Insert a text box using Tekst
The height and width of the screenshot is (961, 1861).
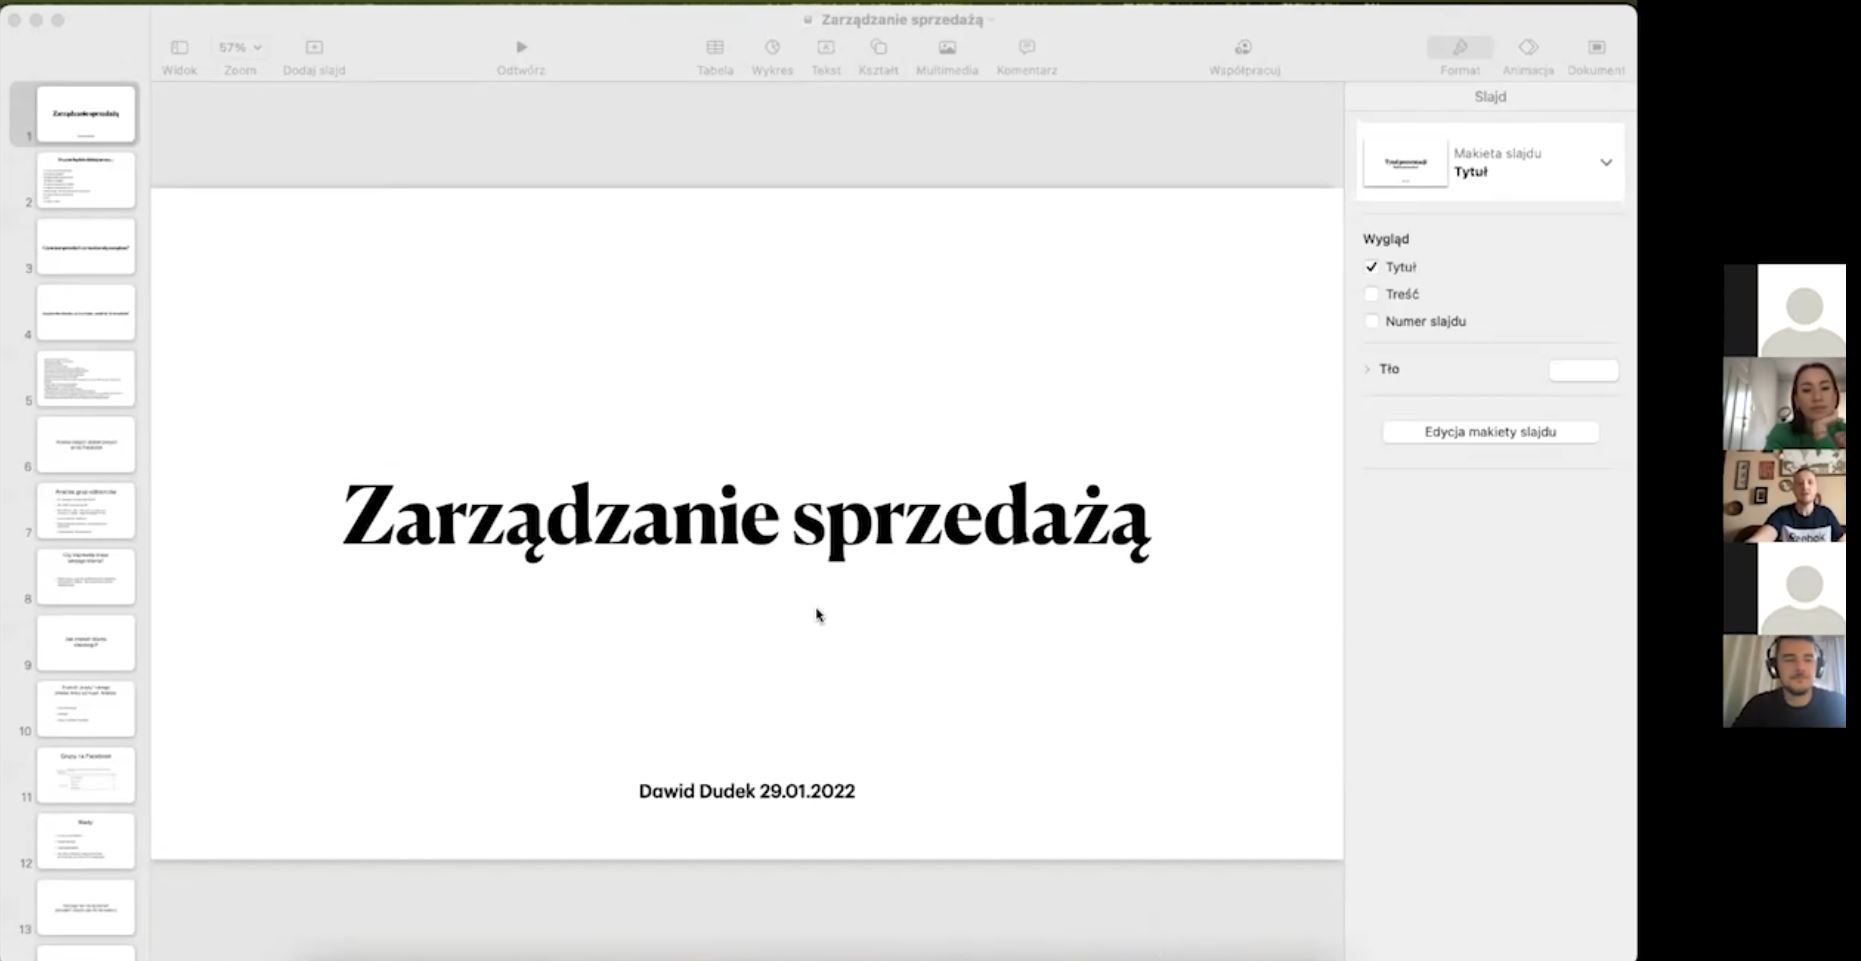826,57
